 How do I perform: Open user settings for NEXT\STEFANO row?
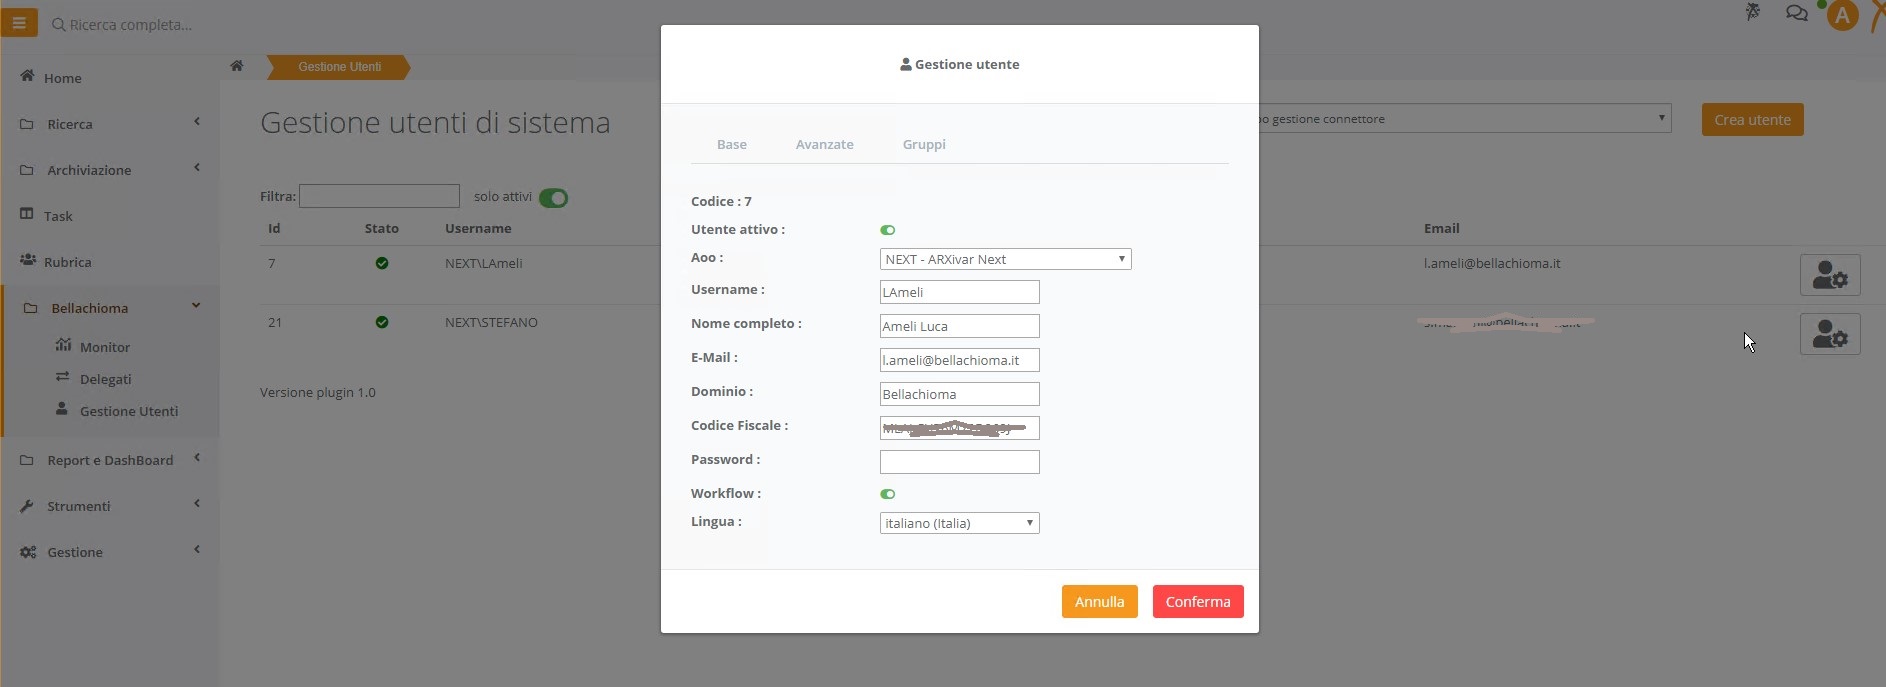coord(1830,334)
